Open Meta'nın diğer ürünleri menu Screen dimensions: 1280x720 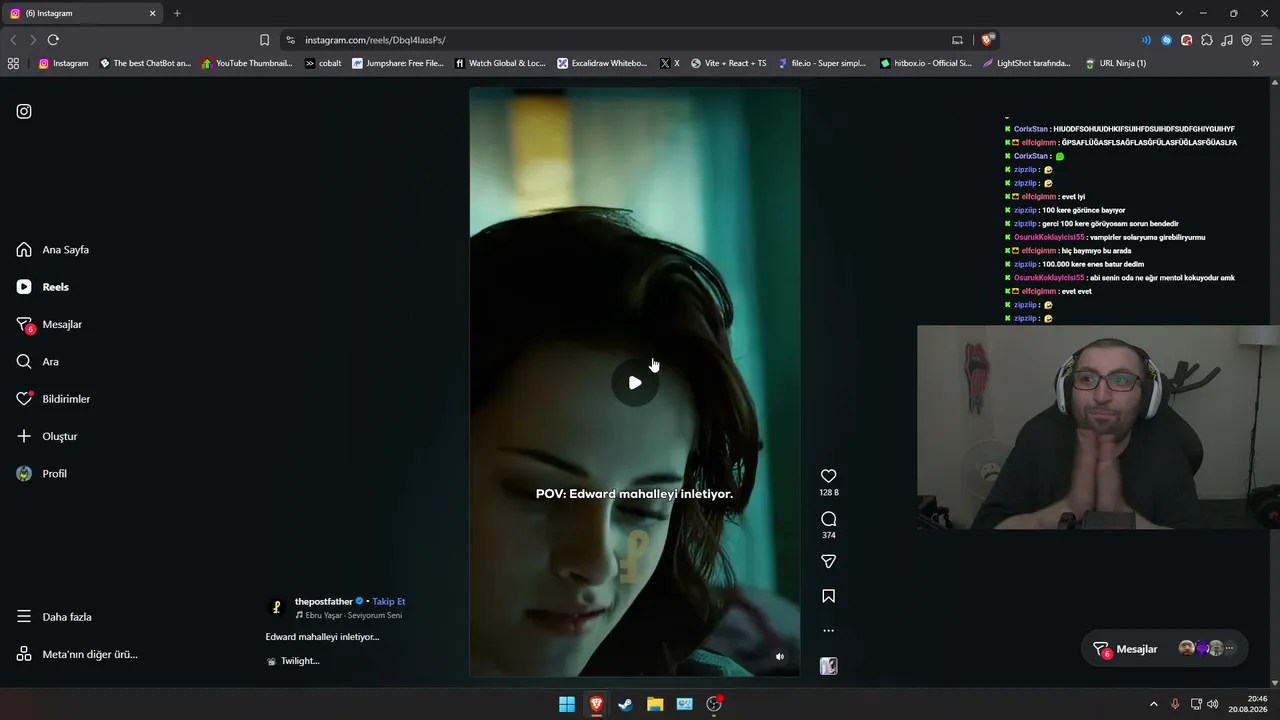(x=77, y=654)
